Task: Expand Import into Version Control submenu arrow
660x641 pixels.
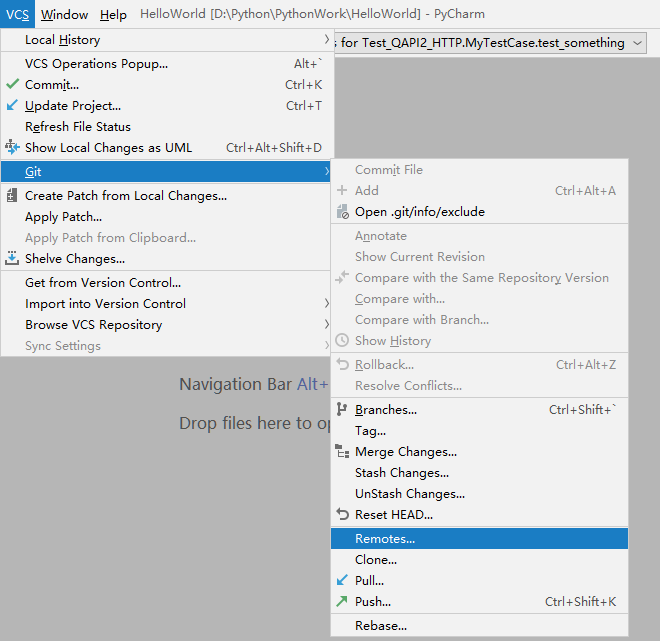Action: tap(327, 303)
